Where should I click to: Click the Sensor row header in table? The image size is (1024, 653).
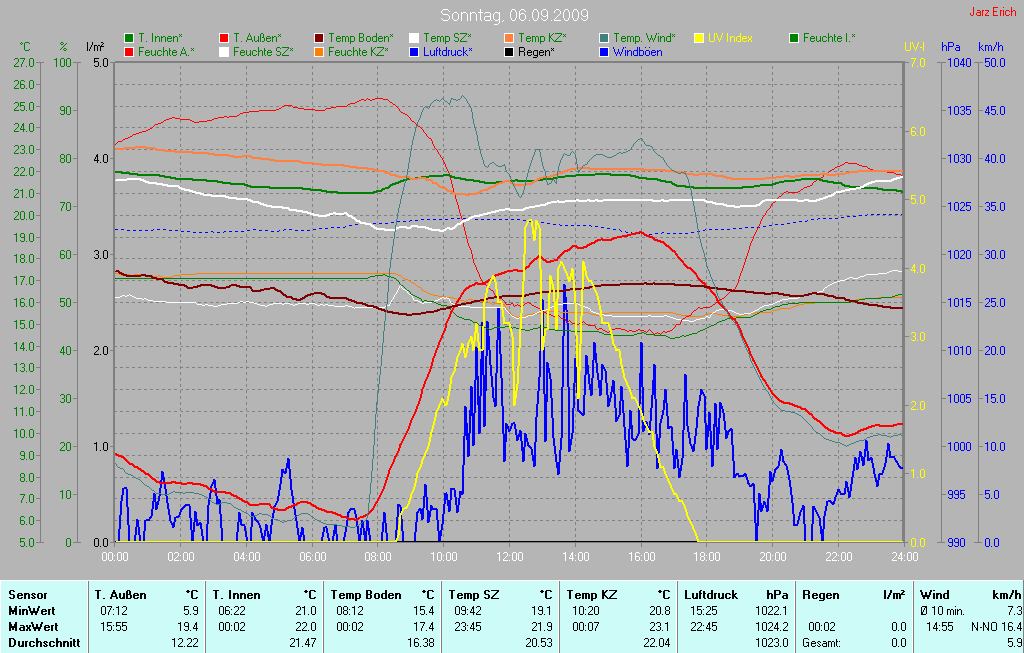27,595
